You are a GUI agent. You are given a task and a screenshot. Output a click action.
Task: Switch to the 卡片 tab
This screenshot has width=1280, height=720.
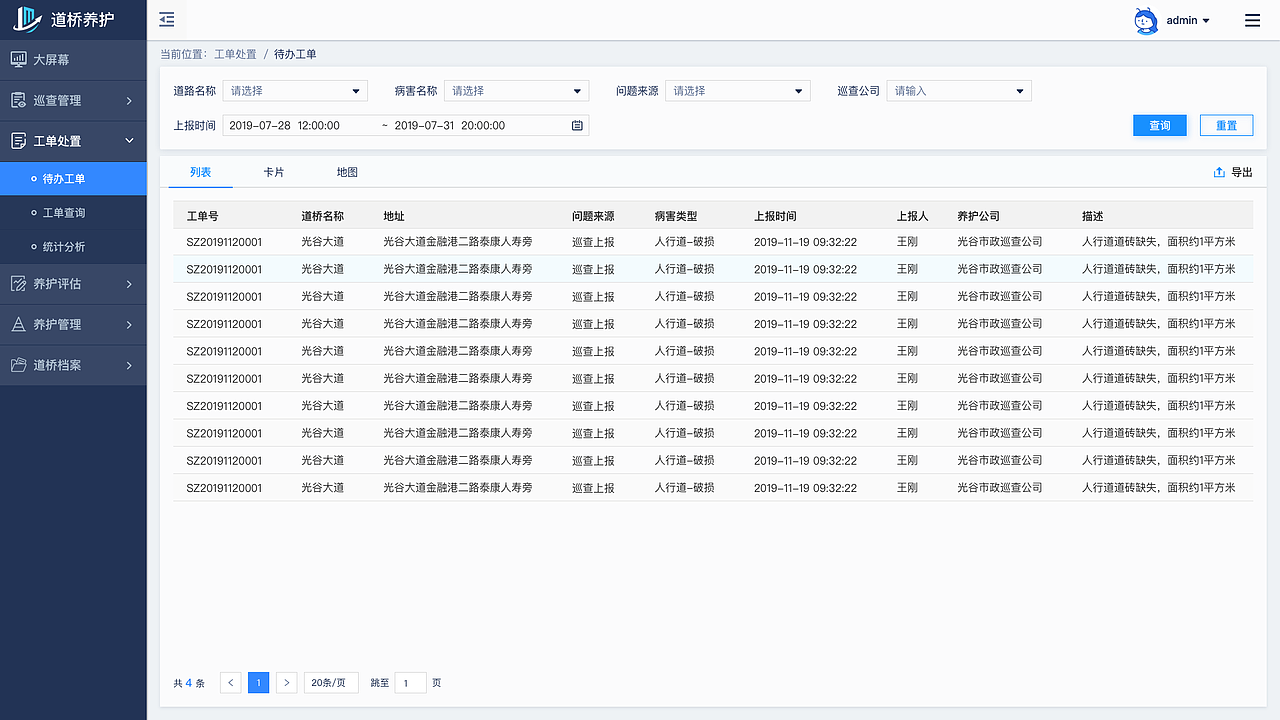click(273, 172)
